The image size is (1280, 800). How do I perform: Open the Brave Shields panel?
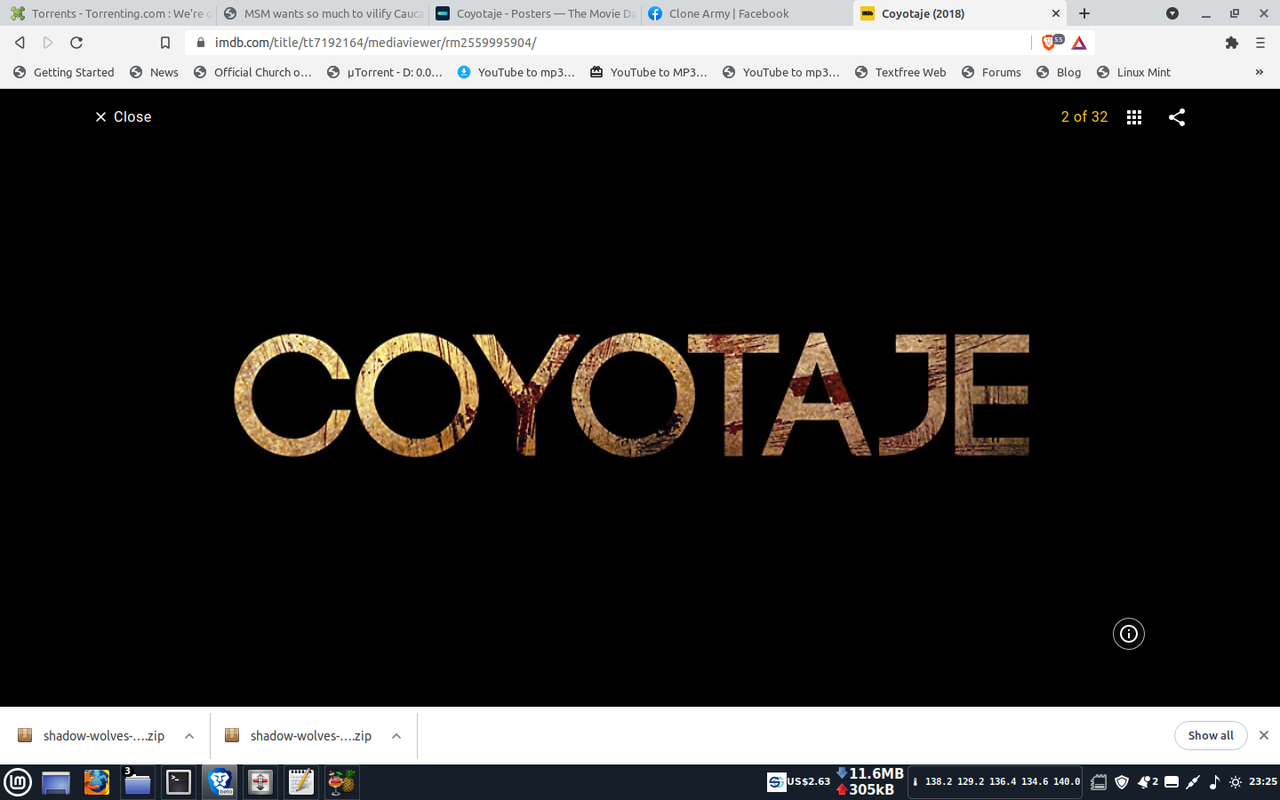pyautogui.click(x=1049, y=43)
